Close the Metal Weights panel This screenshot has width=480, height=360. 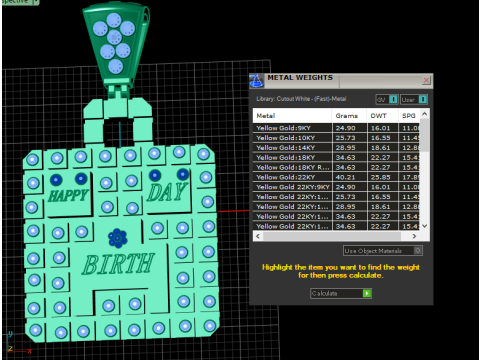(426, 81)
